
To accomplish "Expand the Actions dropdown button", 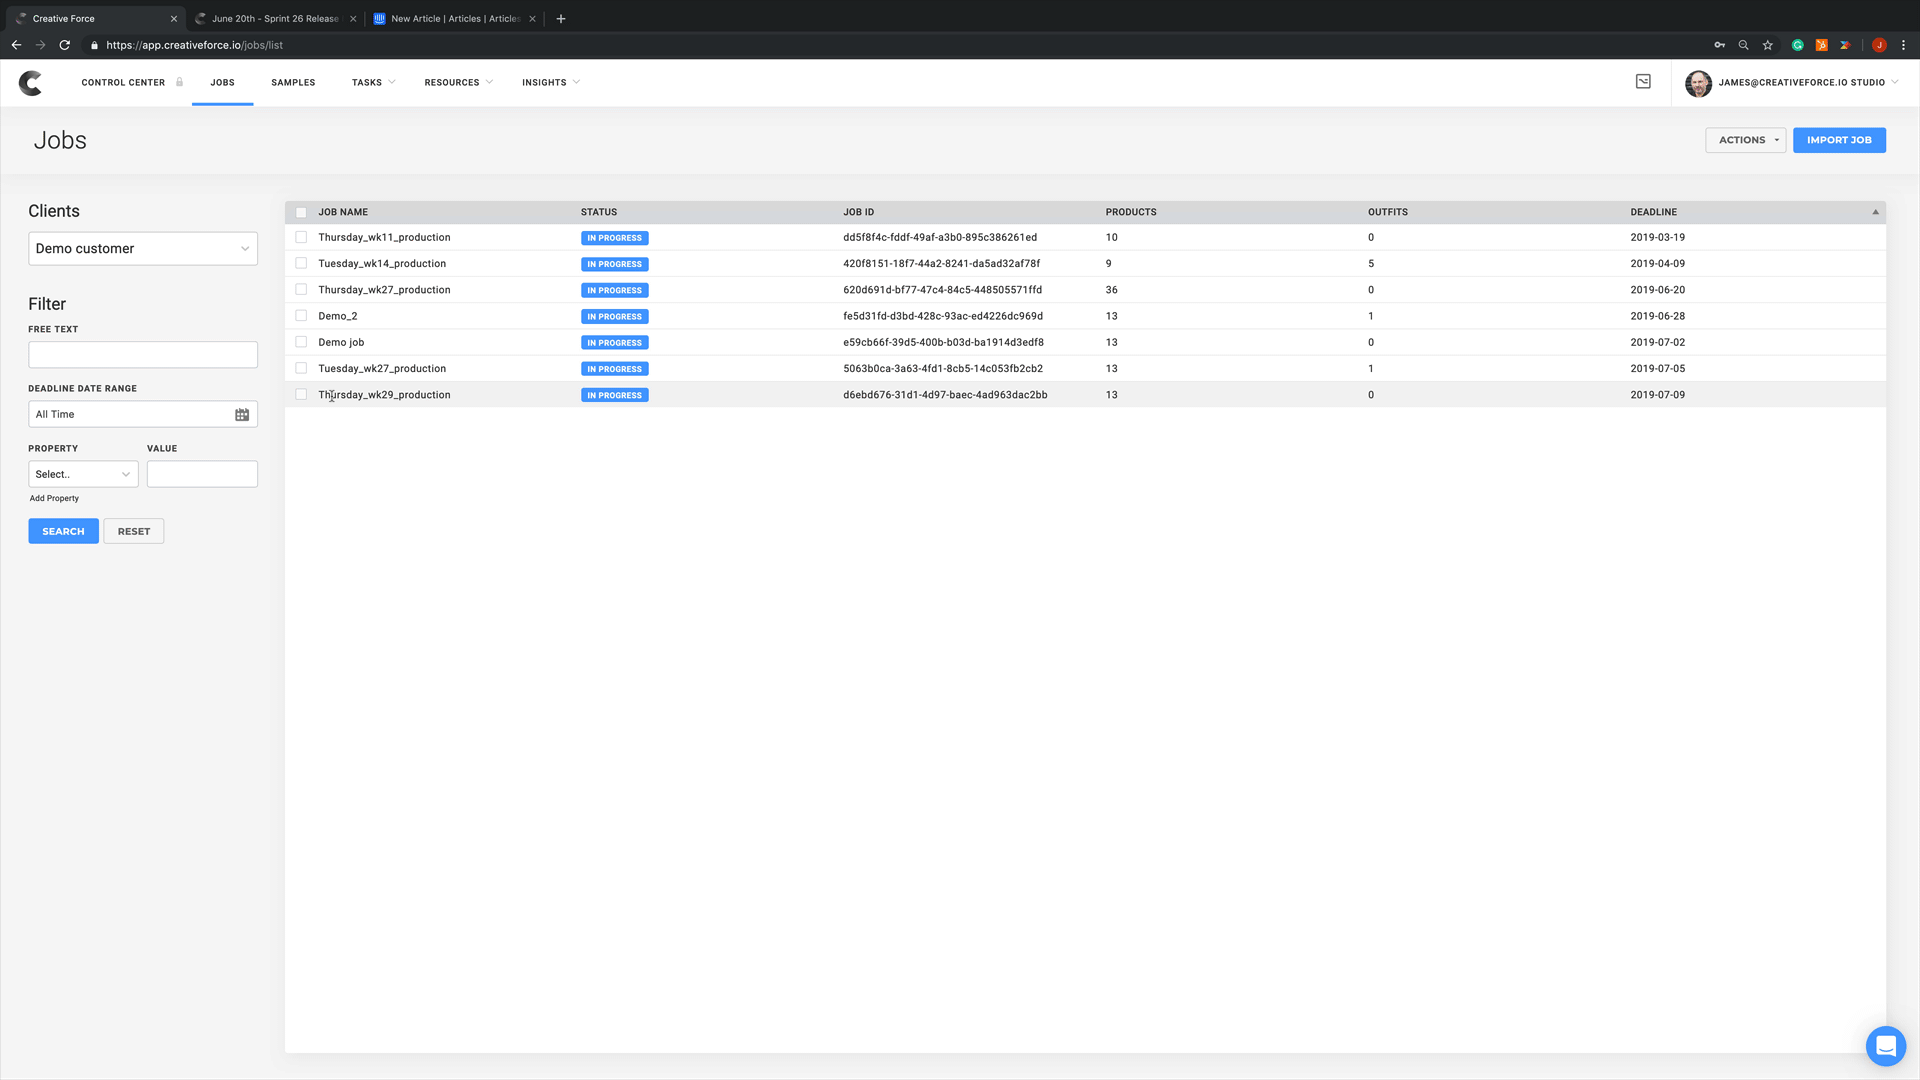I will pos(1745,140).
